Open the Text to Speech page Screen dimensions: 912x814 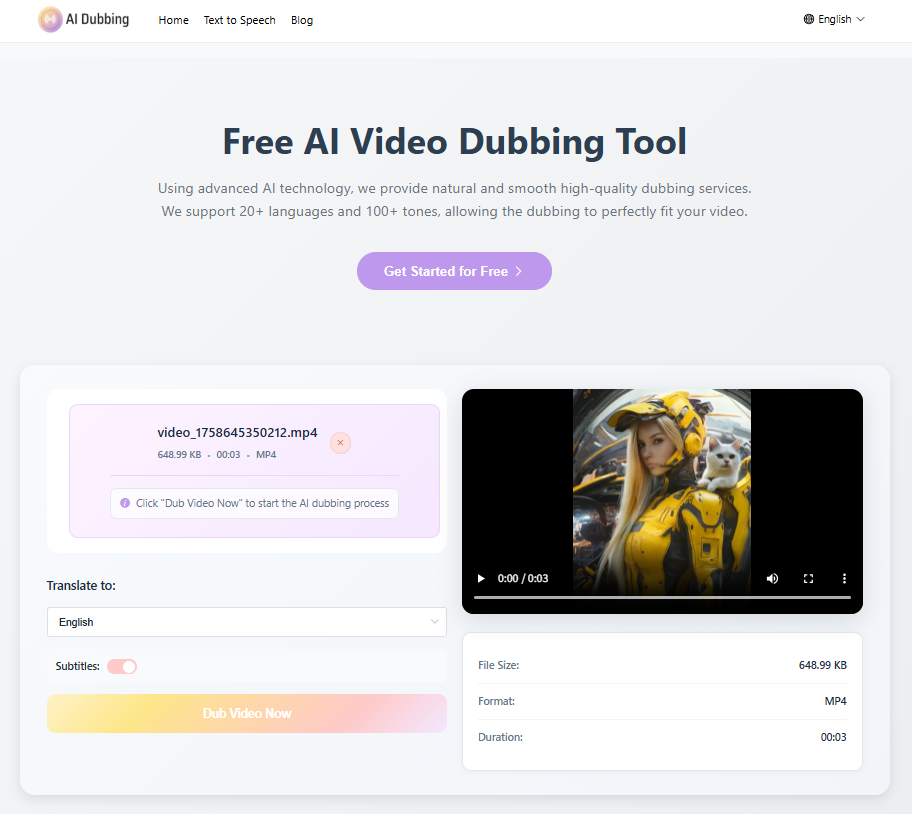point(239,20)
